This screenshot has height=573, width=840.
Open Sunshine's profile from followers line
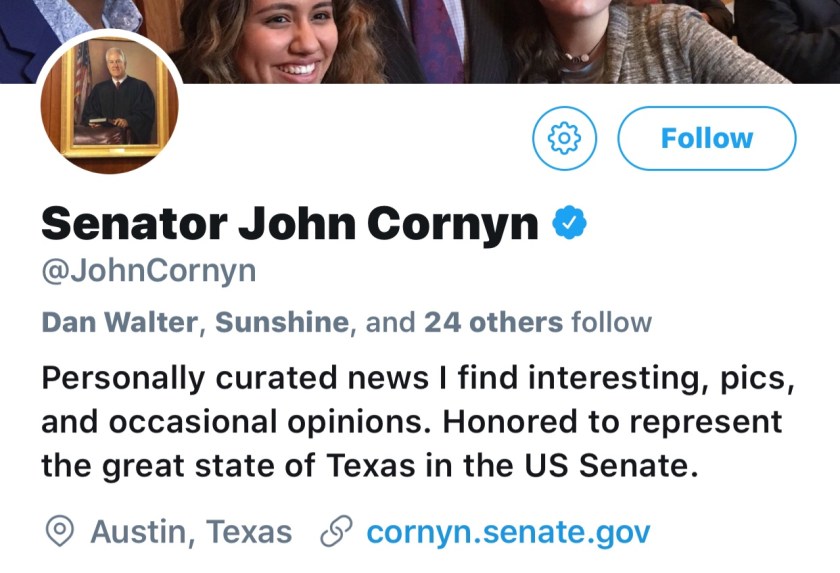click(x=282, y=323)
